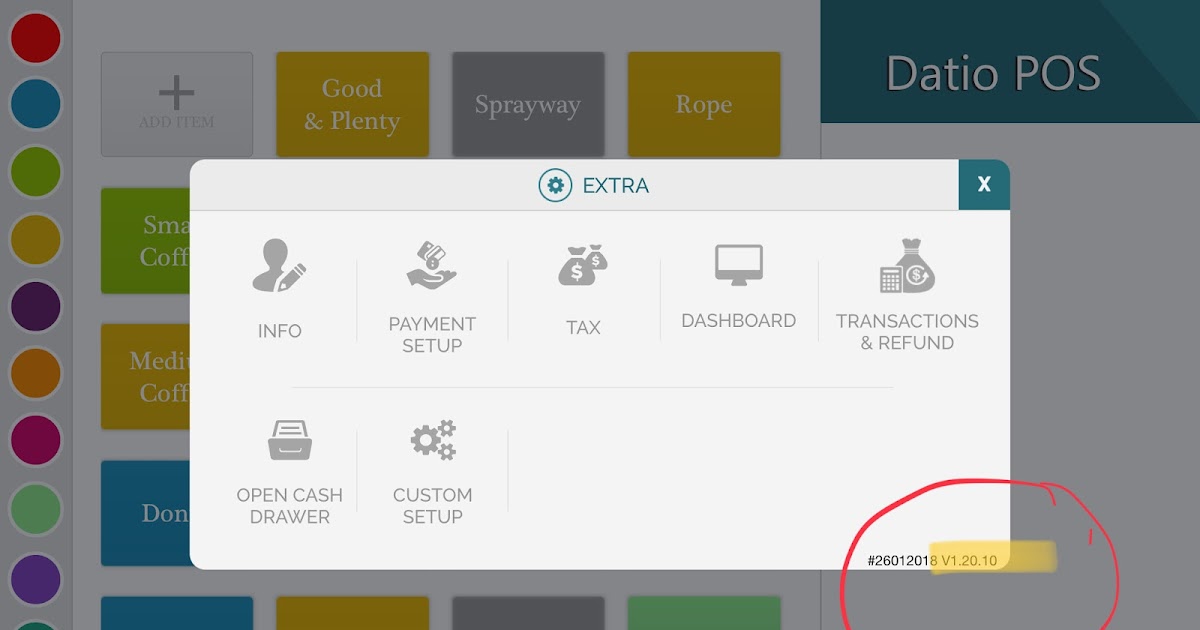Tap the Sprayway item button
This screenshot has height=630, width=1200.
(x=528, y=104)
